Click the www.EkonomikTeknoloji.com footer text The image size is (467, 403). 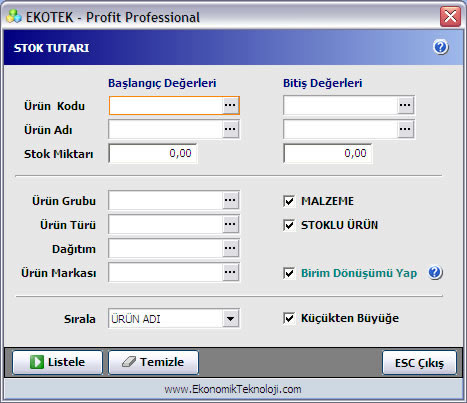tap(233, 389)
